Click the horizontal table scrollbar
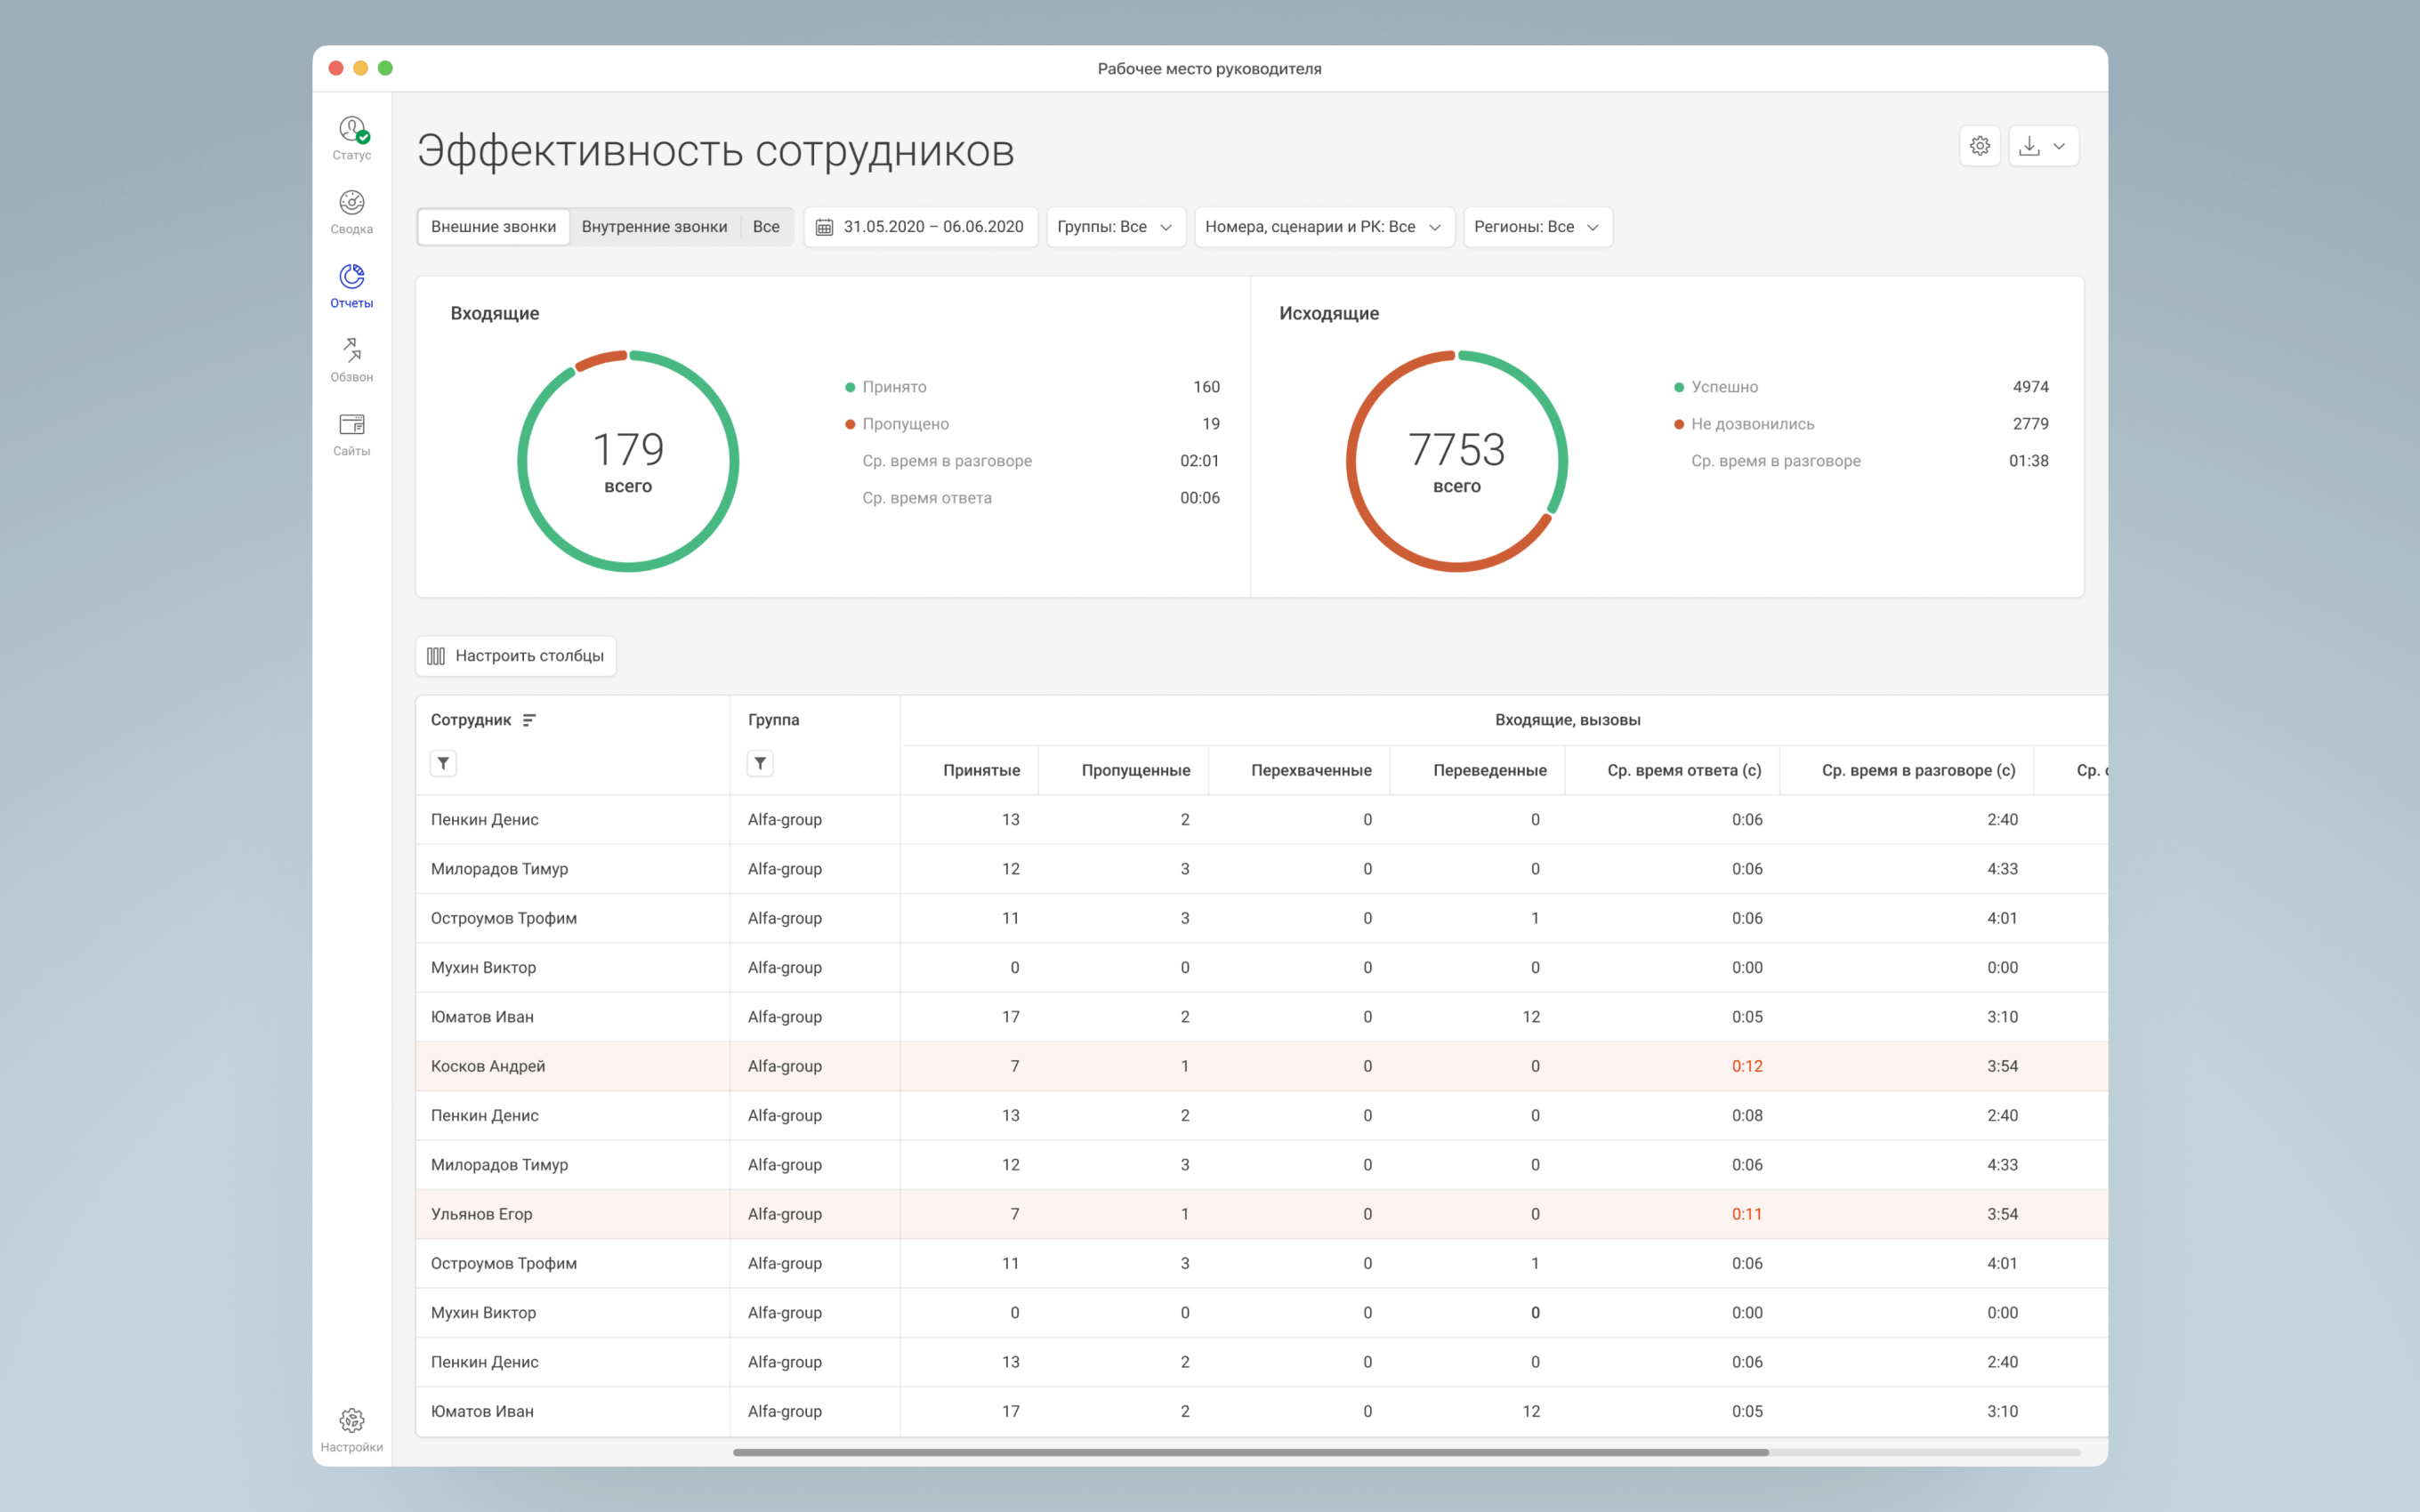The image size is (2420, 1512). (x=1250, y=1452)
